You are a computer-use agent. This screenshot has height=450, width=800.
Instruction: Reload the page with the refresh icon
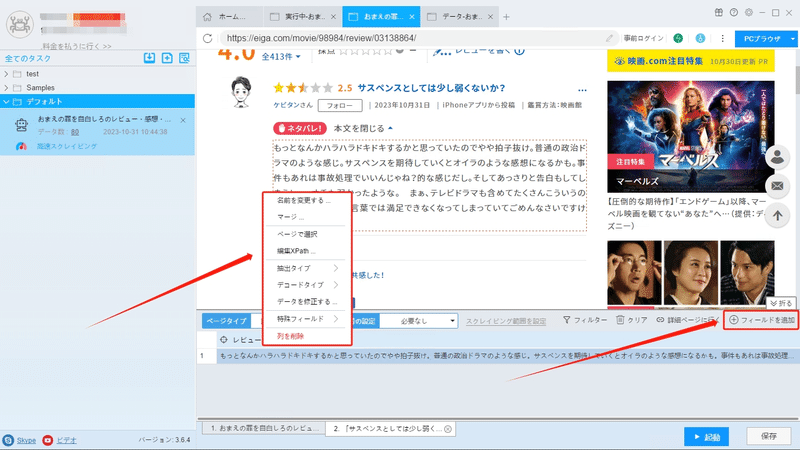pyautogui.click(x=207, y=38)
